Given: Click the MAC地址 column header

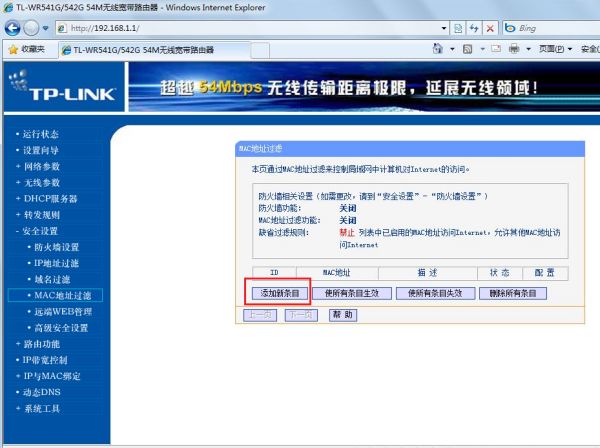Looking at the screenshot, I should click(336, 272).
